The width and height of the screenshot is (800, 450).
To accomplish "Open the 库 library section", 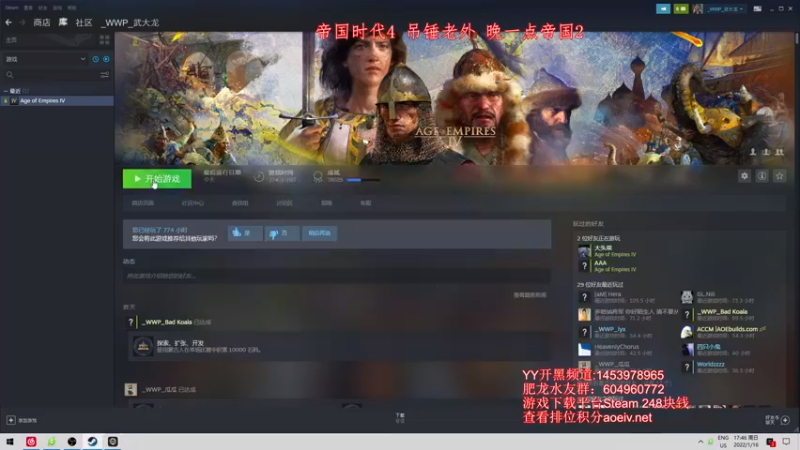I will 63,22.
